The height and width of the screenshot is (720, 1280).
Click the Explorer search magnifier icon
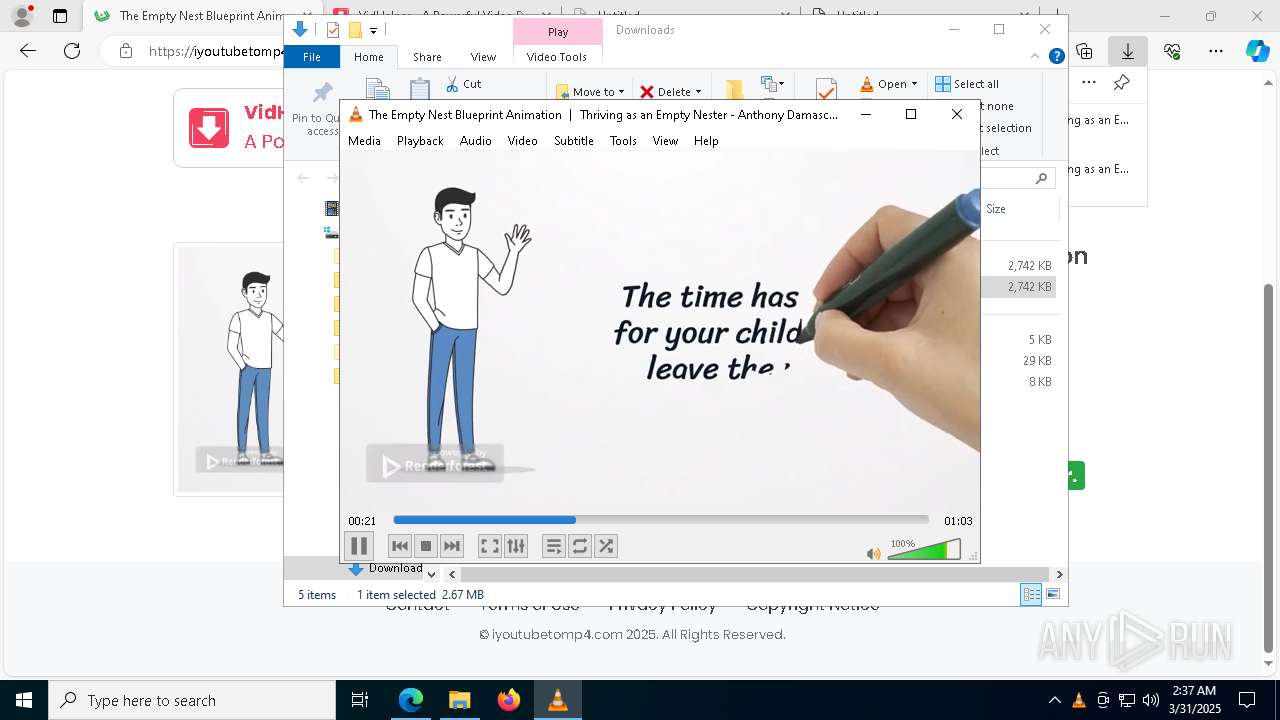click(1041, 178)
